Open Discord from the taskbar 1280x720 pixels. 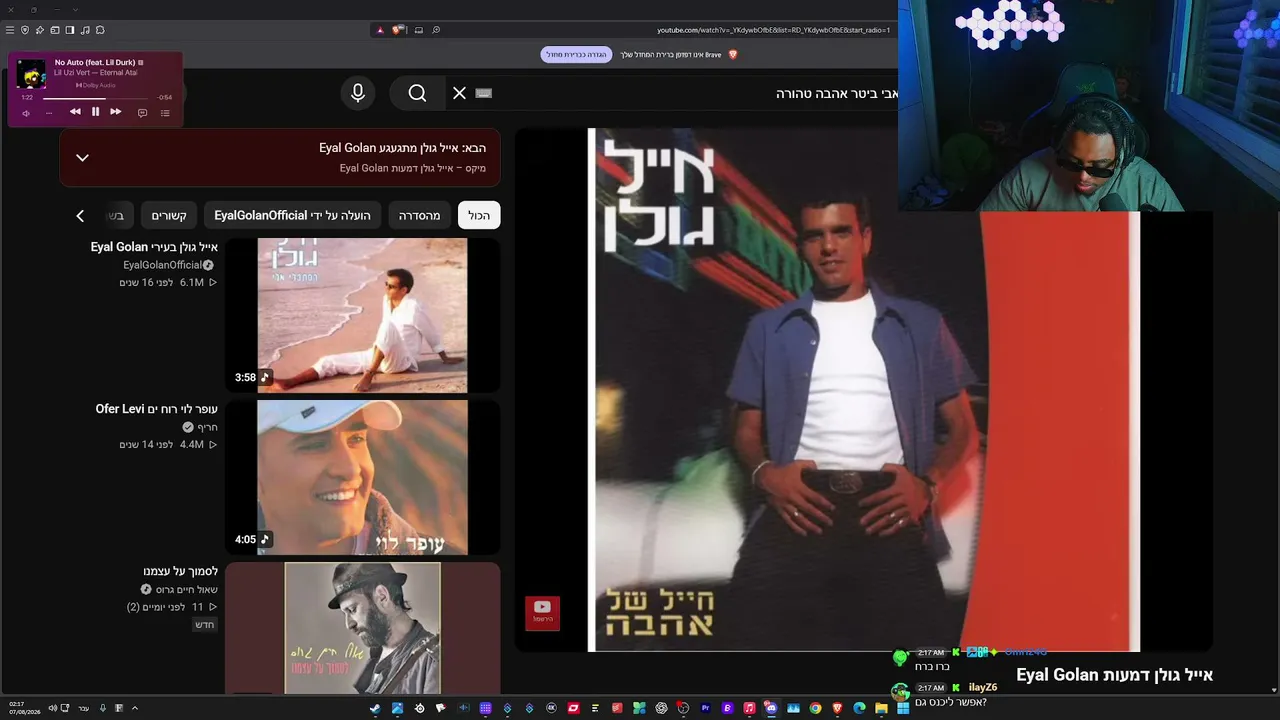point(771,708)
